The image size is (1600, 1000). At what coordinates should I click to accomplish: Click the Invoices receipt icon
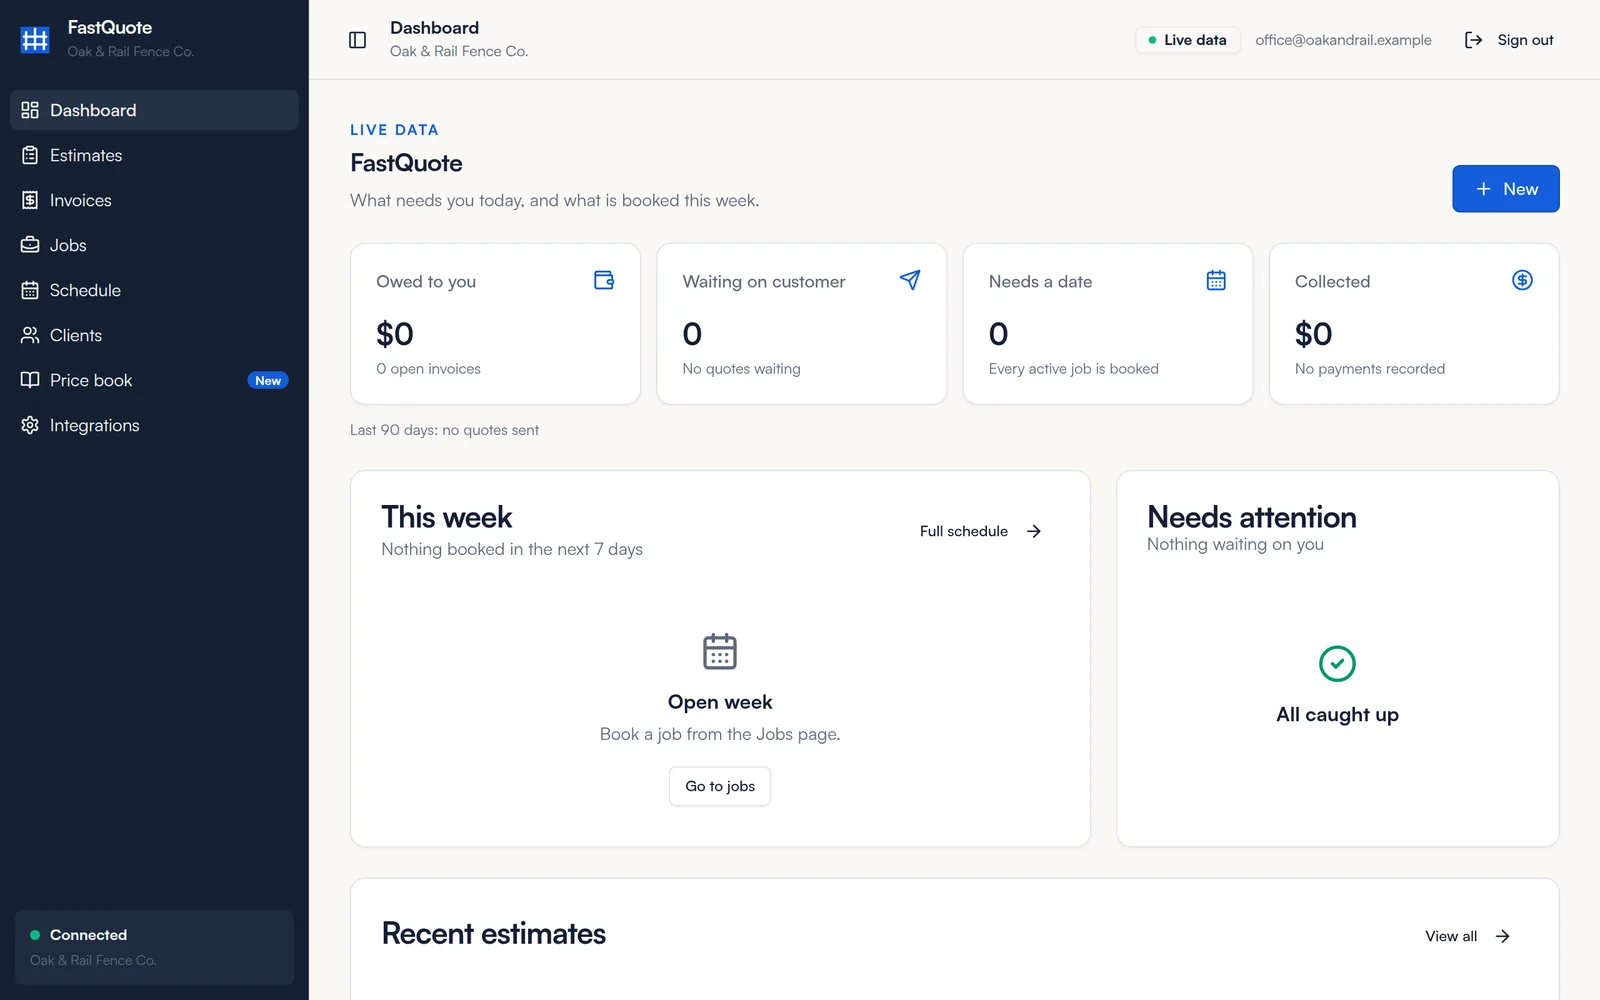tap(30, 200)
